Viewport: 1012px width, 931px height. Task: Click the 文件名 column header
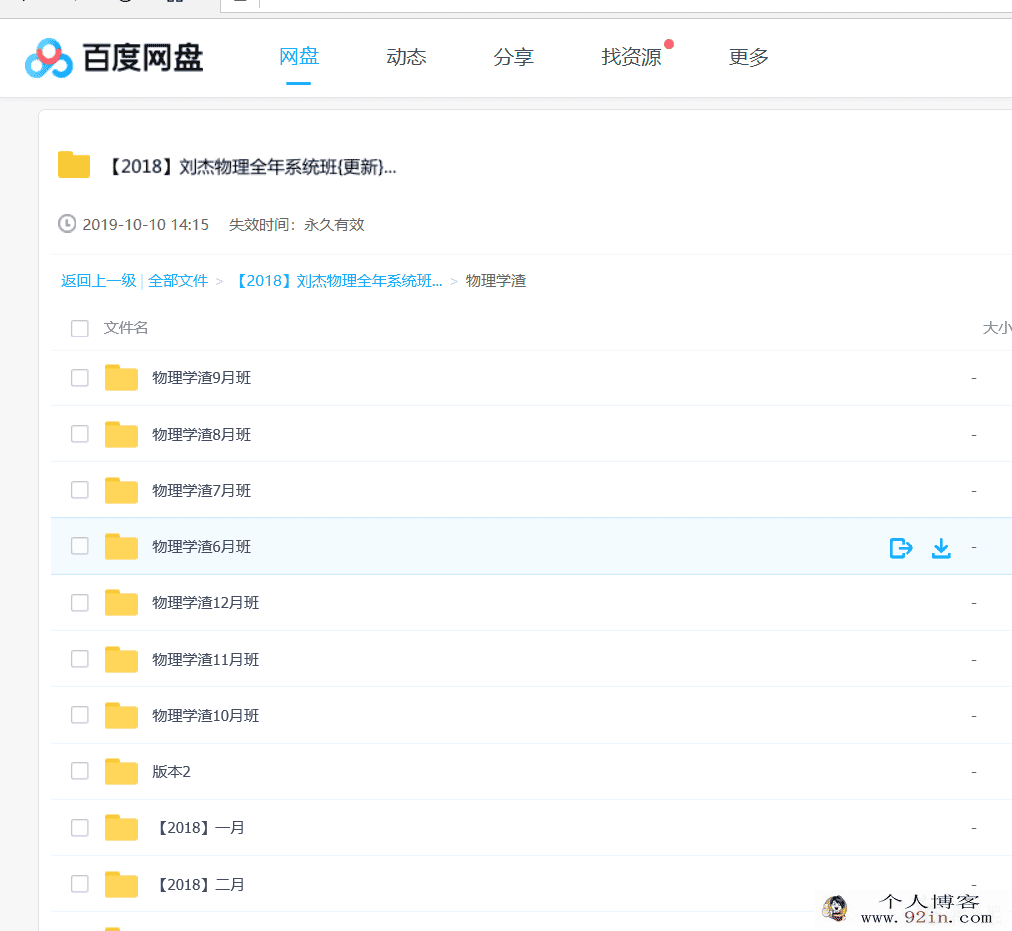click(x=126, y=328)
